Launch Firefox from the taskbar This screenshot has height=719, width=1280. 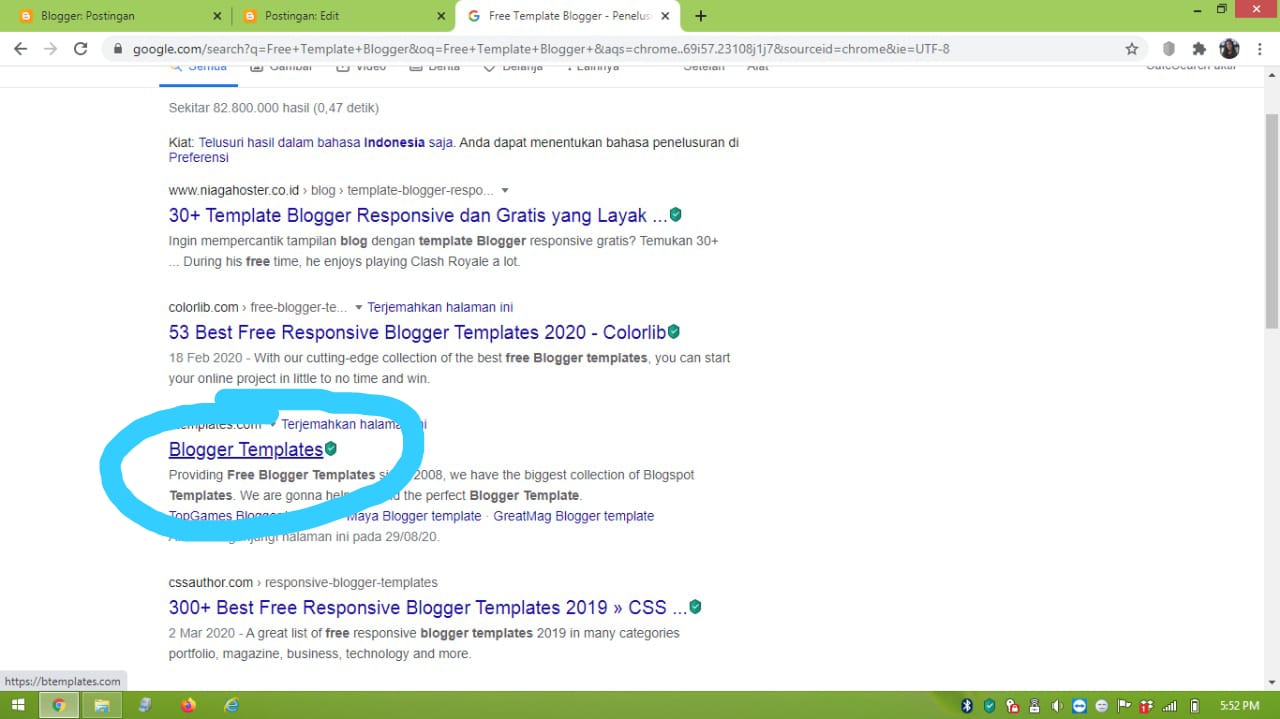tap(188, 705)
